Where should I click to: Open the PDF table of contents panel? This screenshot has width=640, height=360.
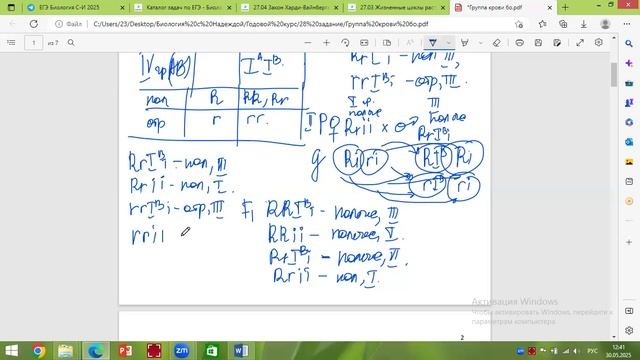pos(11,42)
